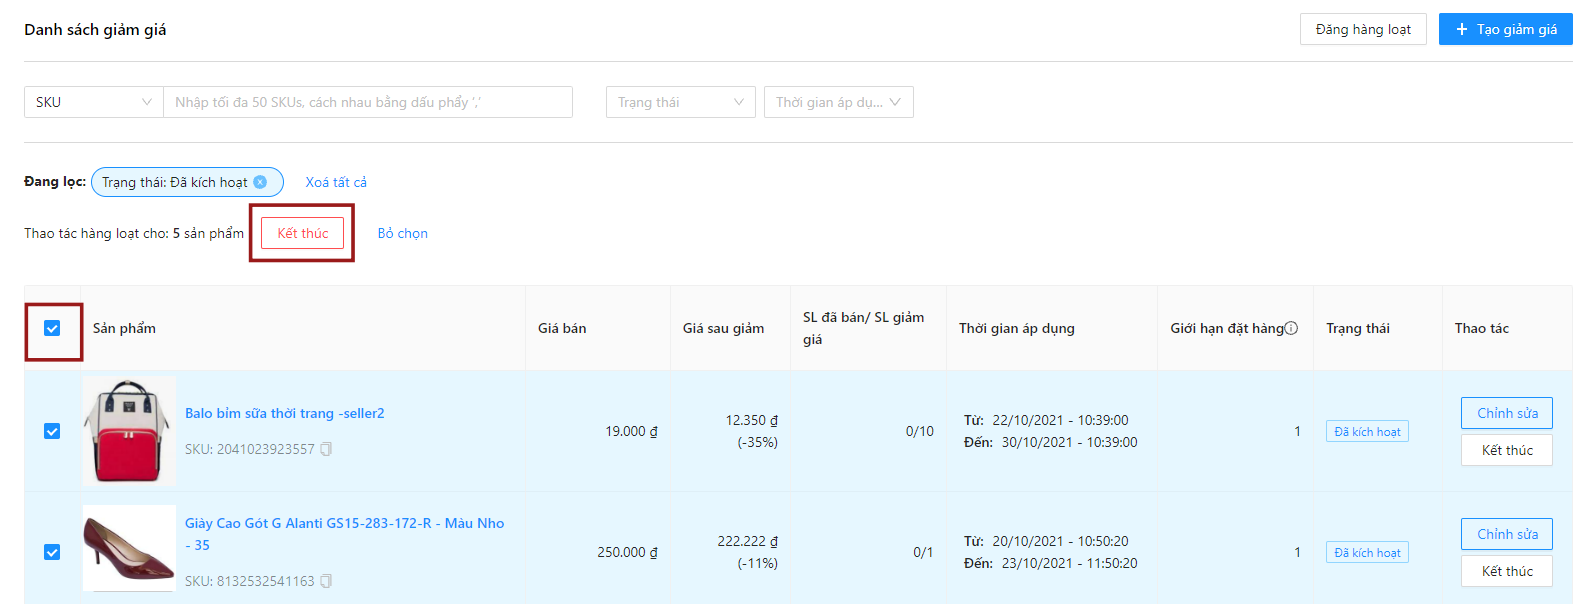
Task: Open the backpack product thumbnail
Action: tap(129, 431)
